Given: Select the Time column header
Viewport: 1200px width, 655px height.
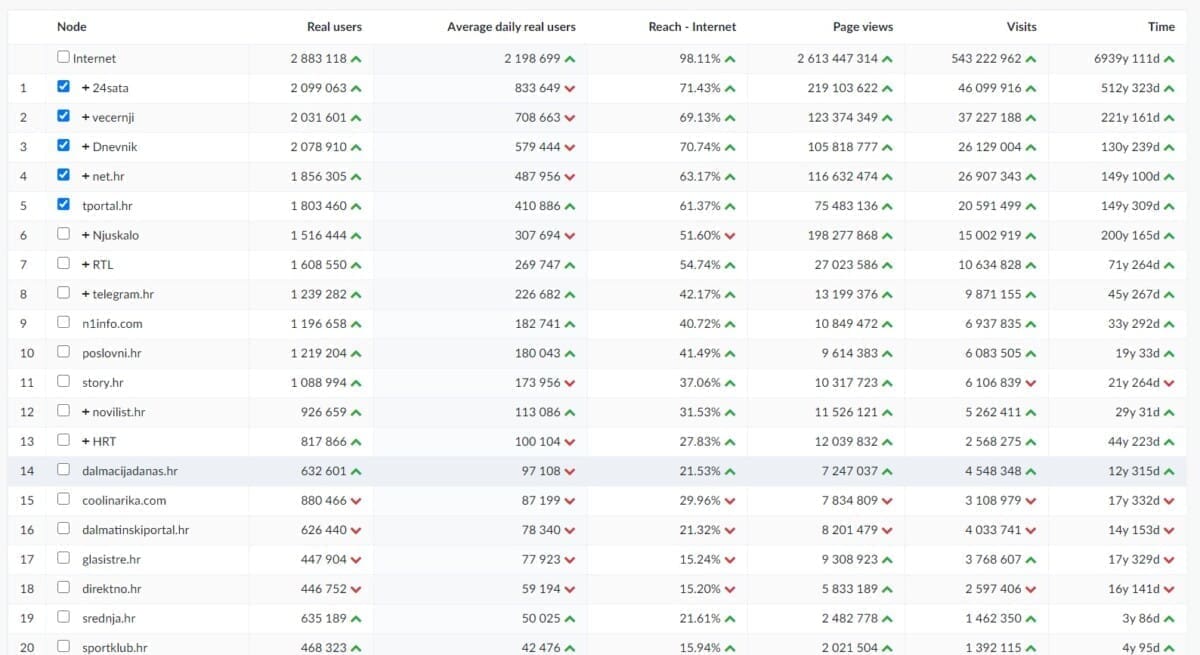Looking at the screenshot, I should coord(1160,27).
